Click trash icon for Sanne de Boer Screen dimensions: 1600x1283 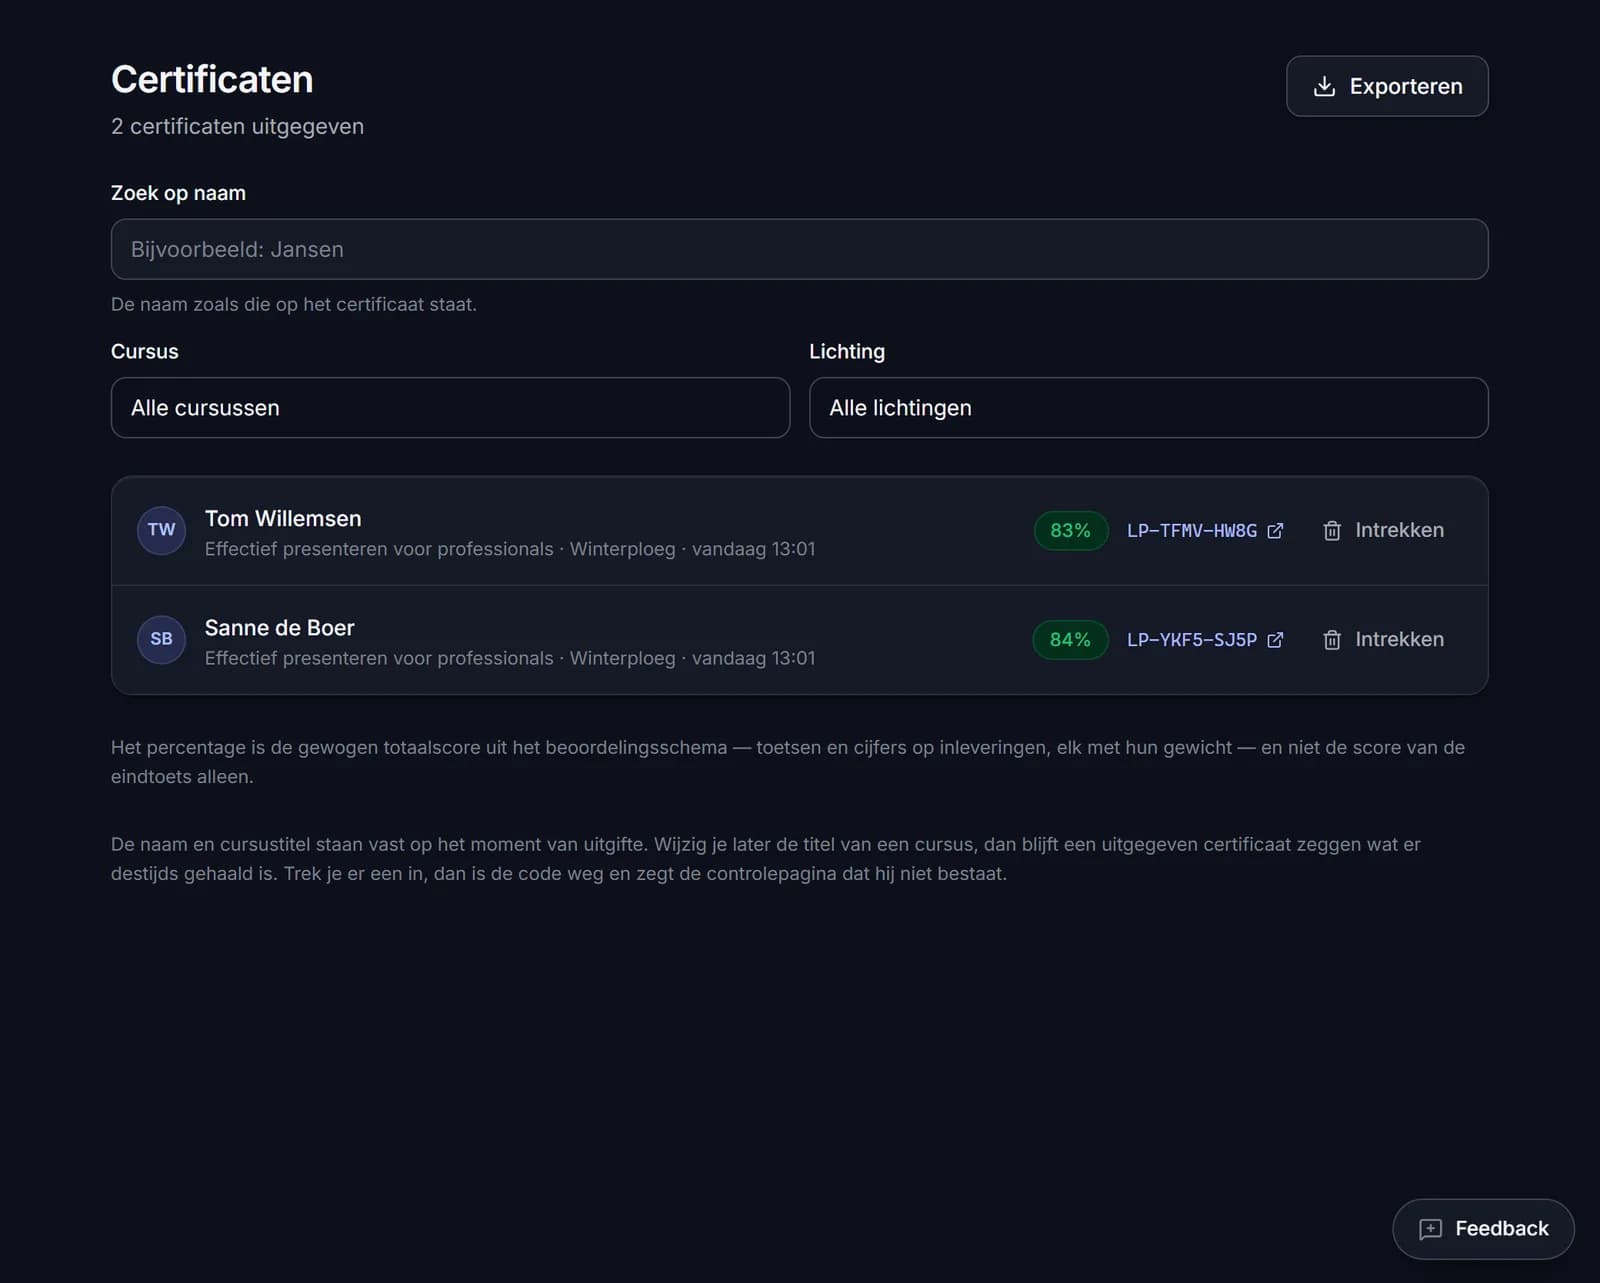1332,640
